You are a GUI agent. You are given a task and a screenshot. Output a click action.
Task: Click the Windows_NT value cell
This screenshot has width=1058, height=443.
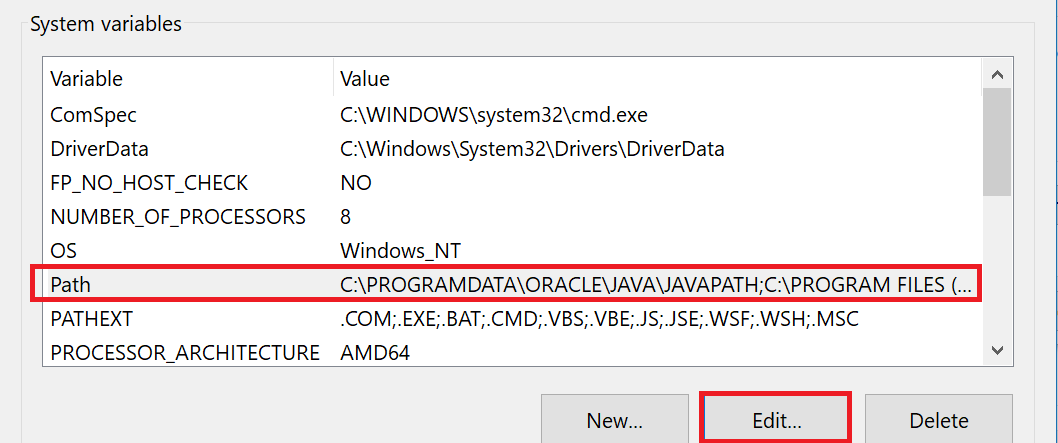pyautogui.click(x=400, y=250)
